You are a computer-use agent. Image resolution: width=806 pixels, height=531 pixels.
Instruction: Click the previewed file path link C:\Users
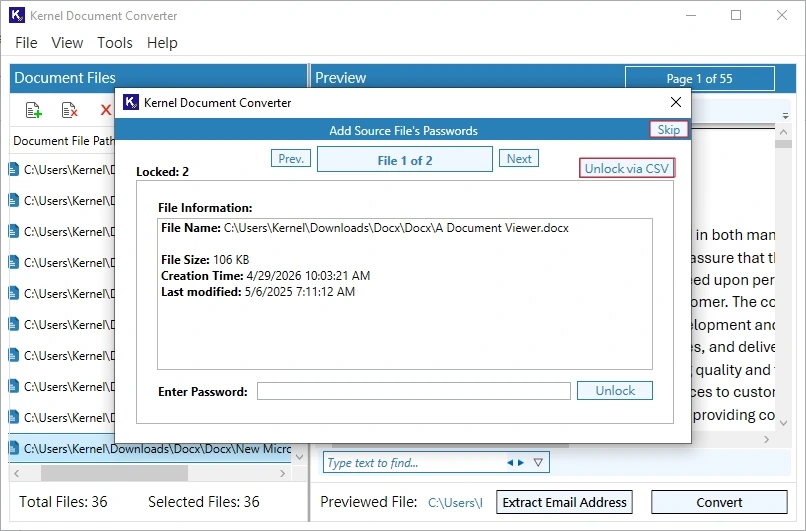[455, 503]
